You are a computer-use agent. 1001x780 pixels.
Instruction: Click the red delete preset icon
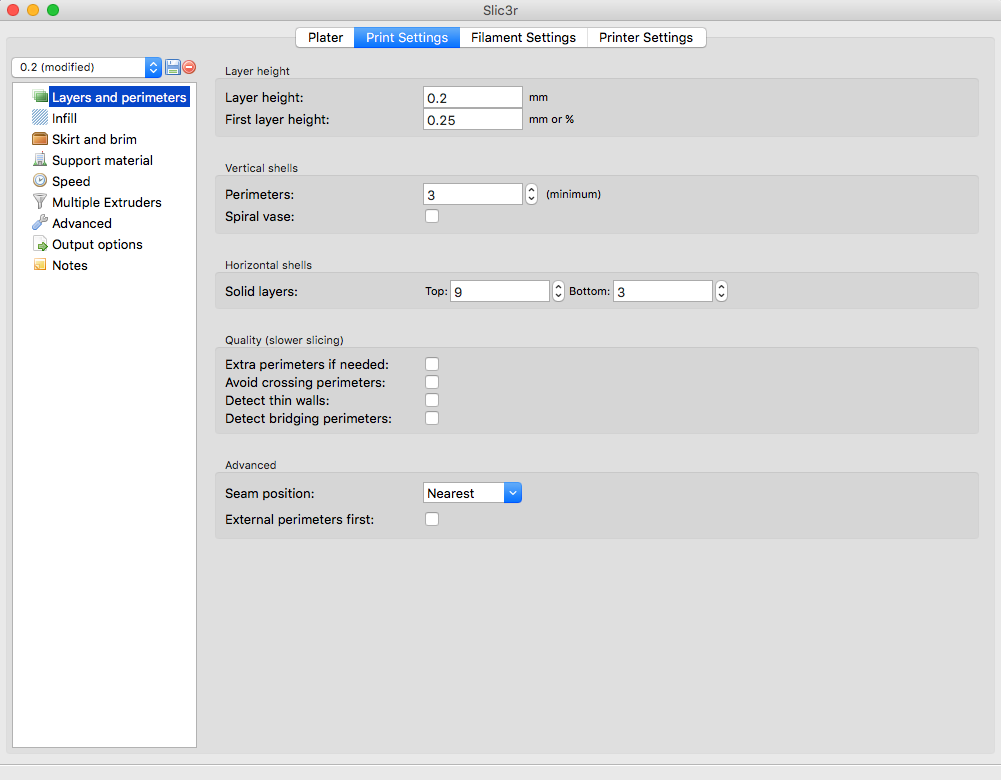[x=189, y=67]
